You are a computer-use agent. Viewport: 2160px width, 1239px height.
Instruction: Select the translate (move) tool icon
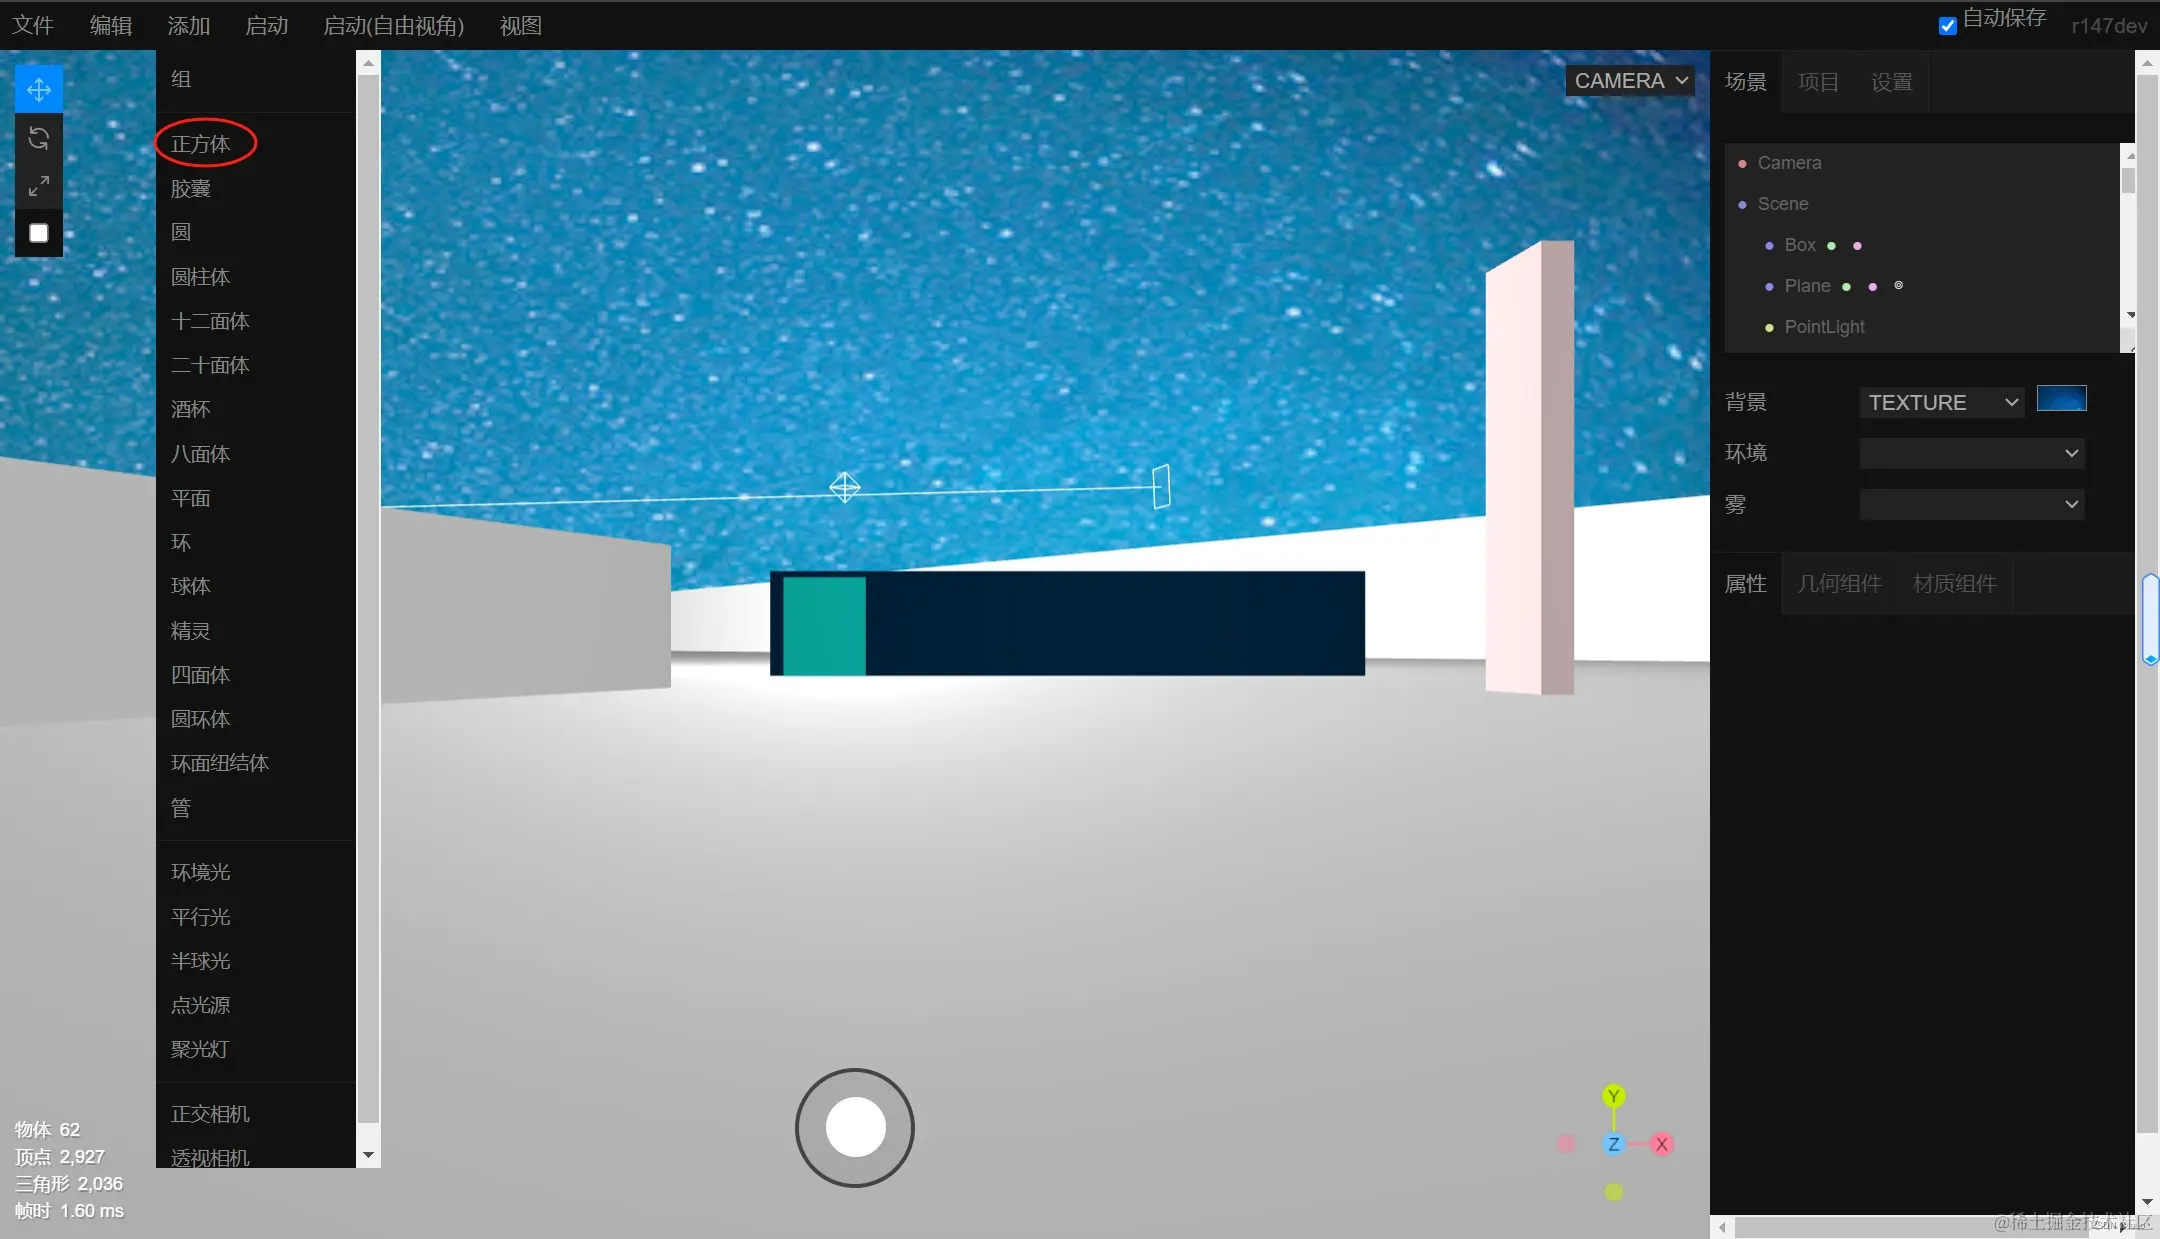39,90
